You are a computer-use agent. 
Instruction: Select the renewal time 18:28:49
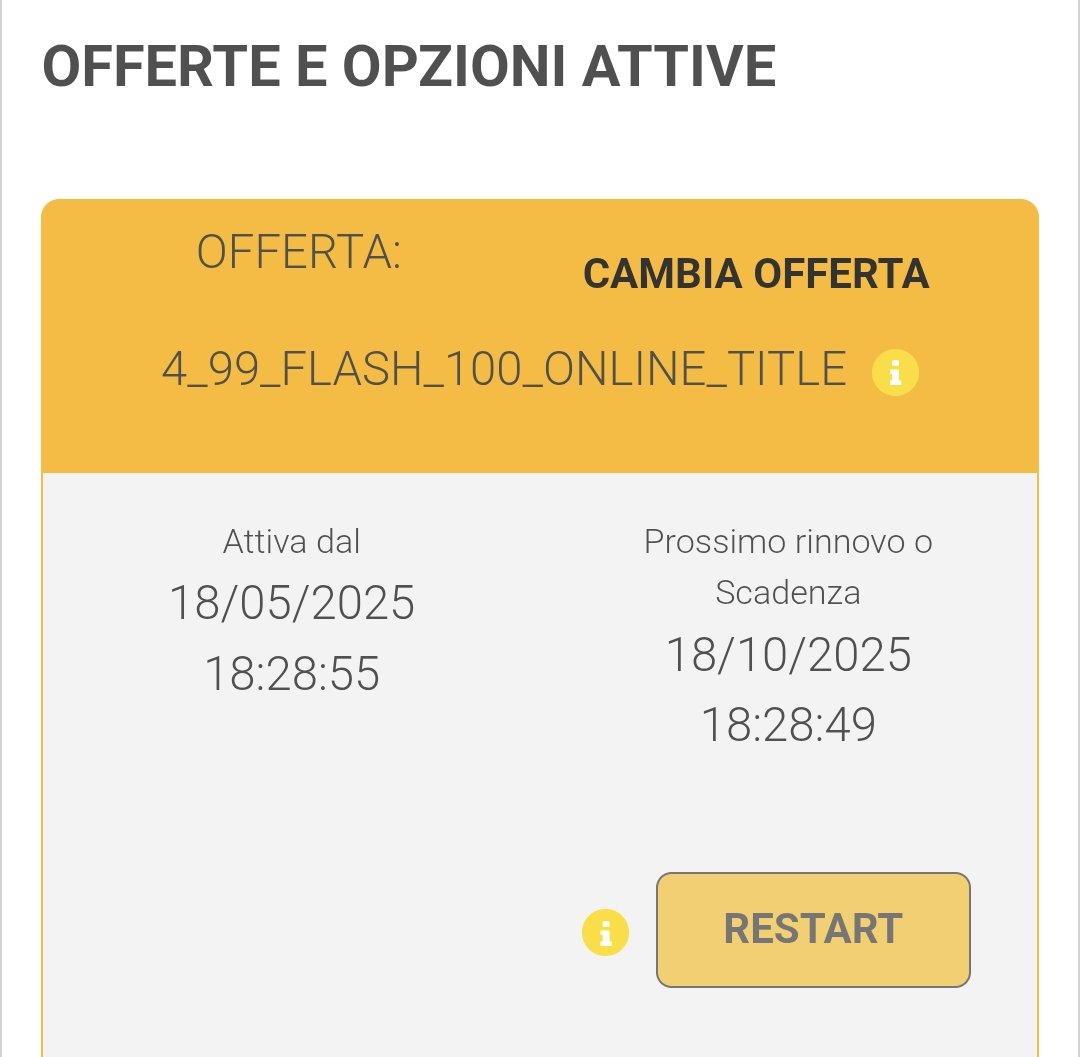click(788, 724)
